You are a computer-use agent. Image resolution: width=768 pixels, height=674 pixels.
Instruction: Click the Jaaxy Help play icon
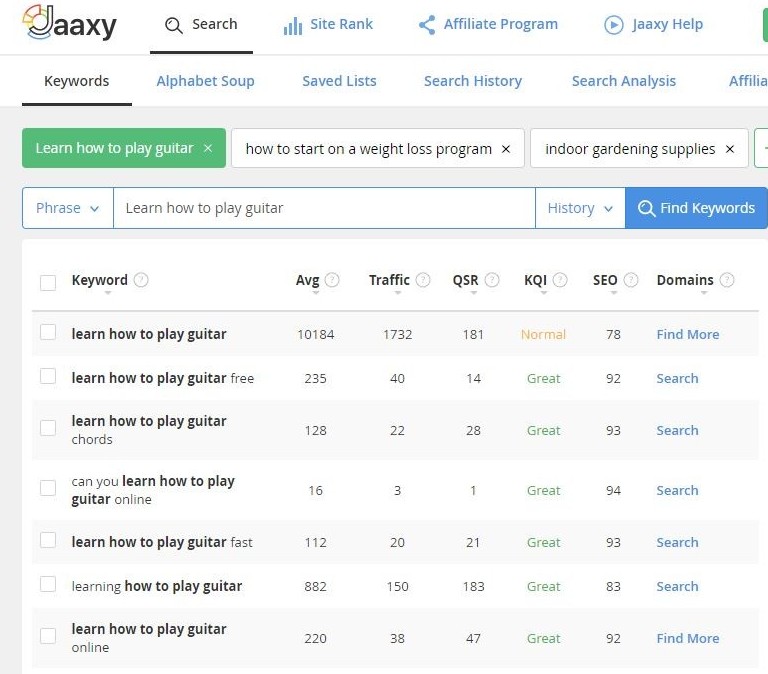pos(613,24)
